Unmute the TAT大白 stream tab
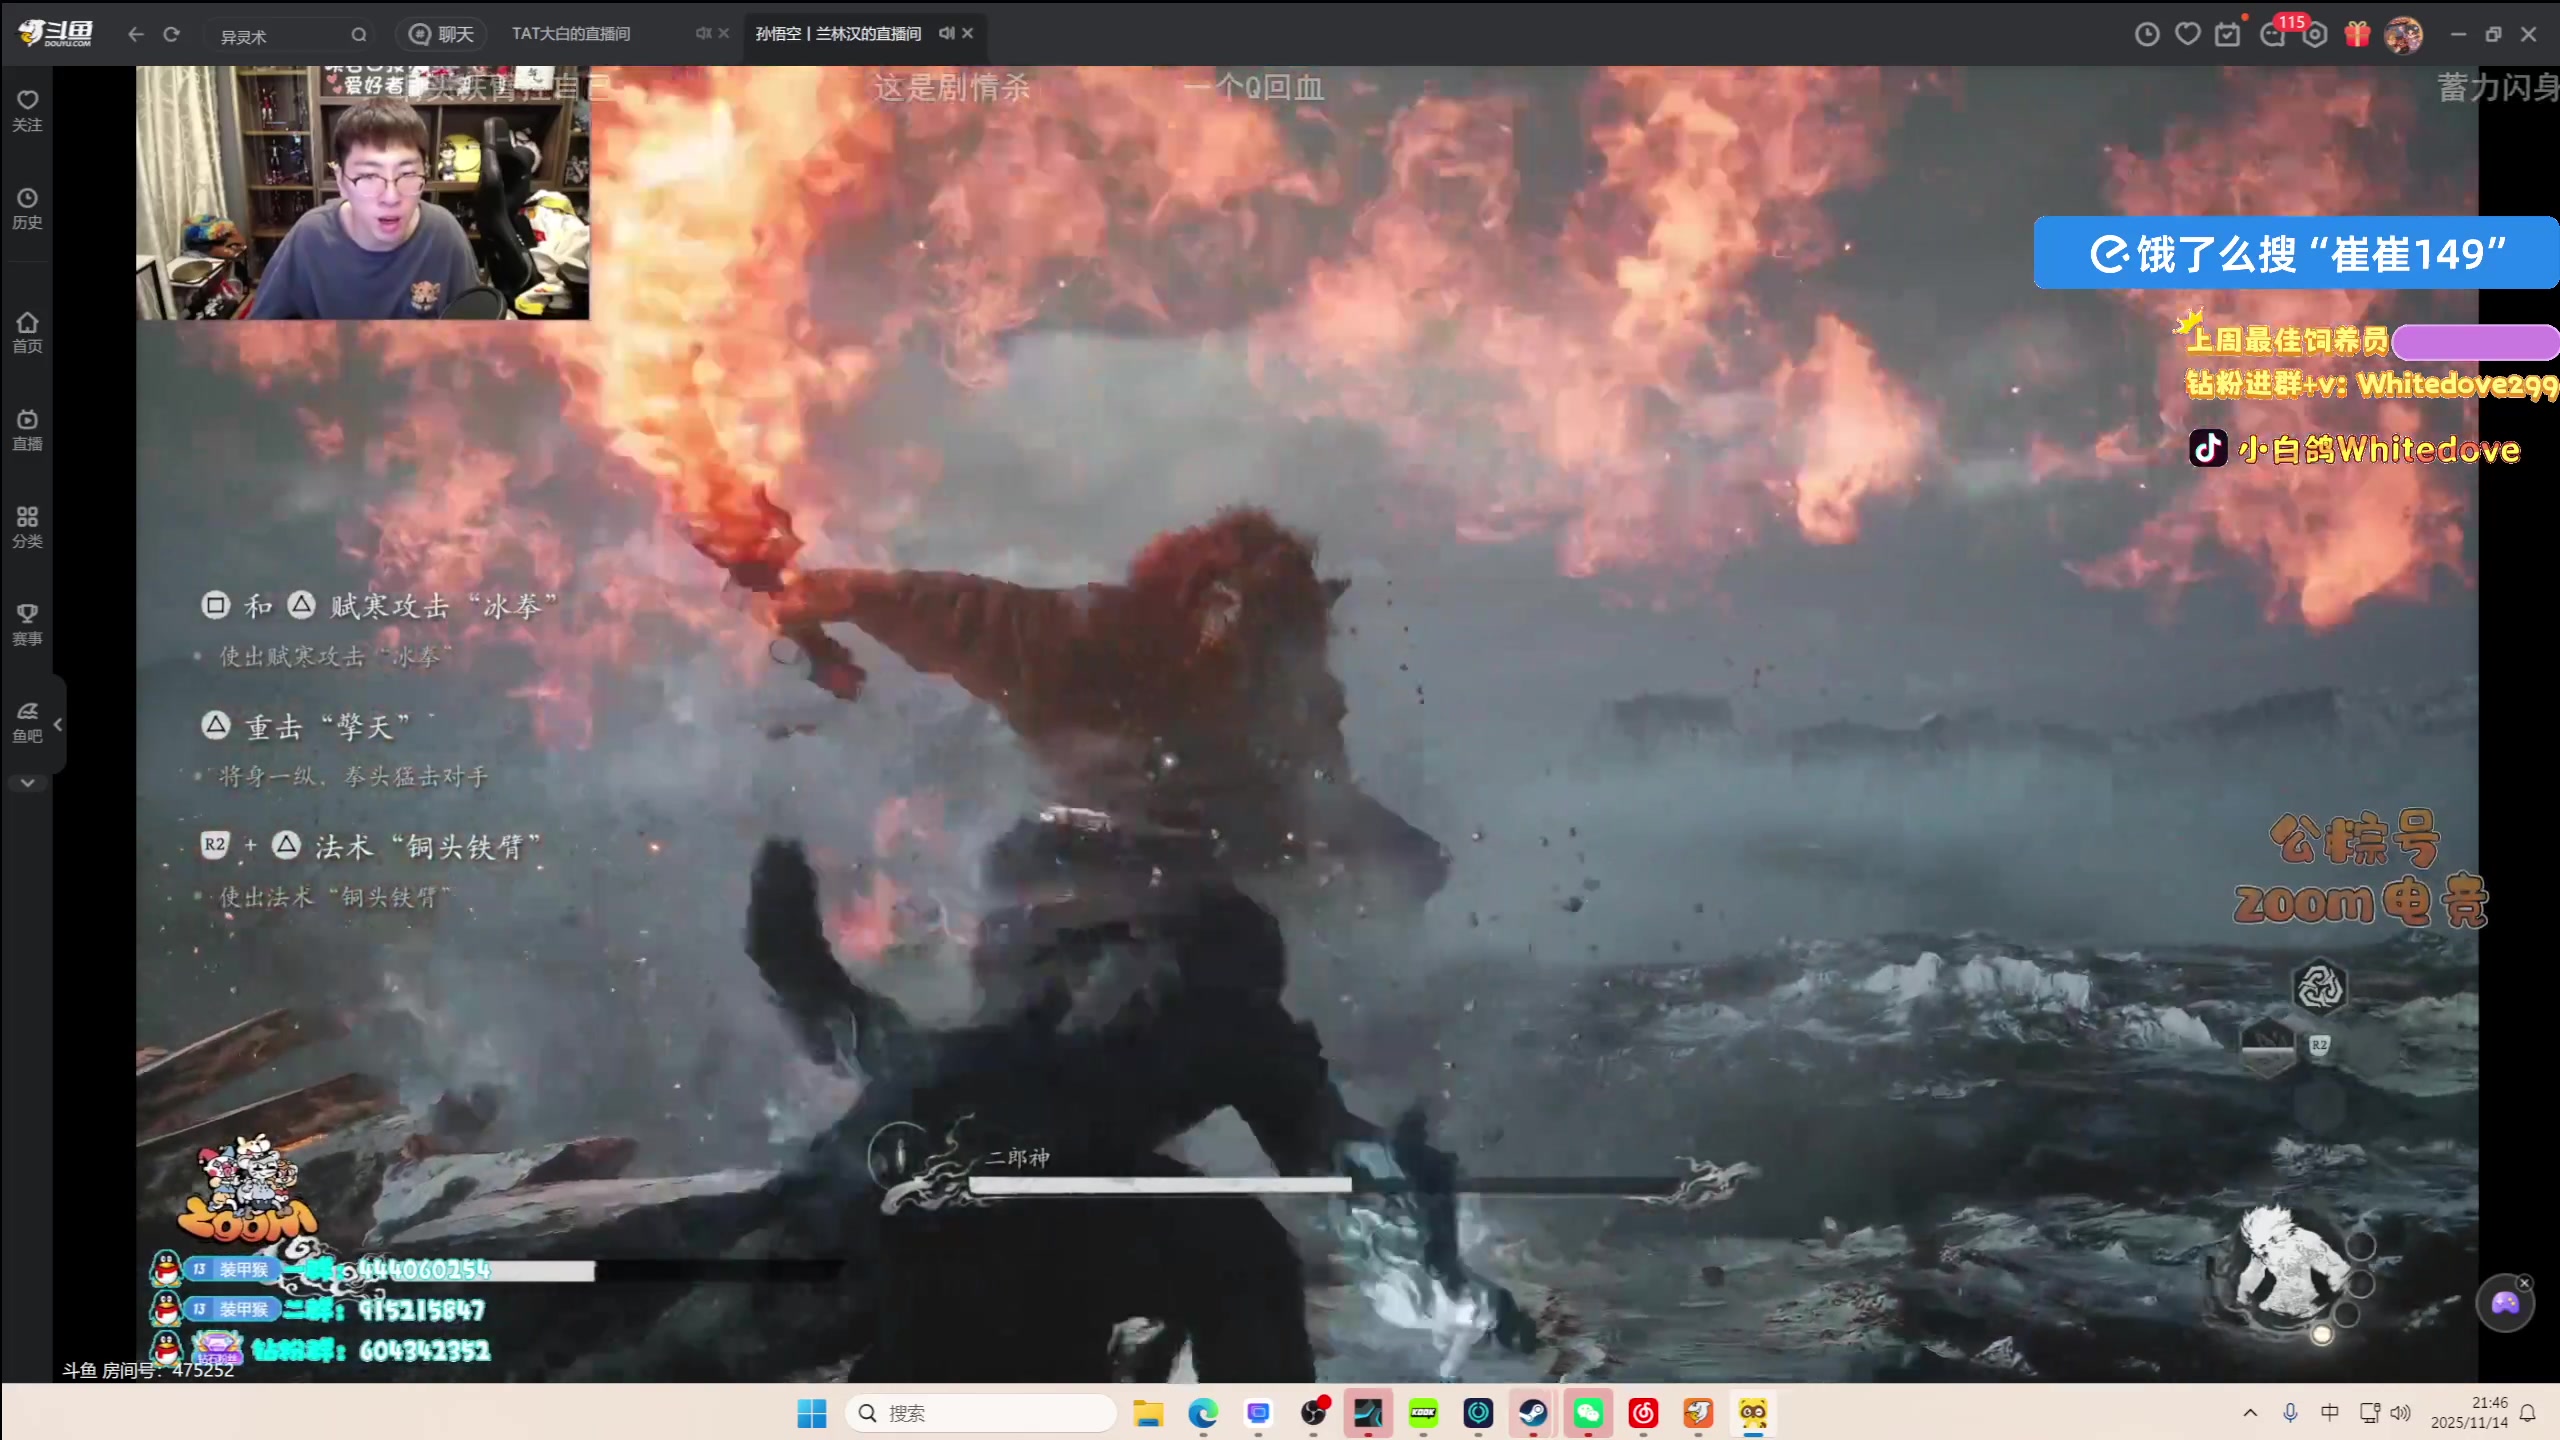2560x1440 pixels. click(x=703, y=33)
